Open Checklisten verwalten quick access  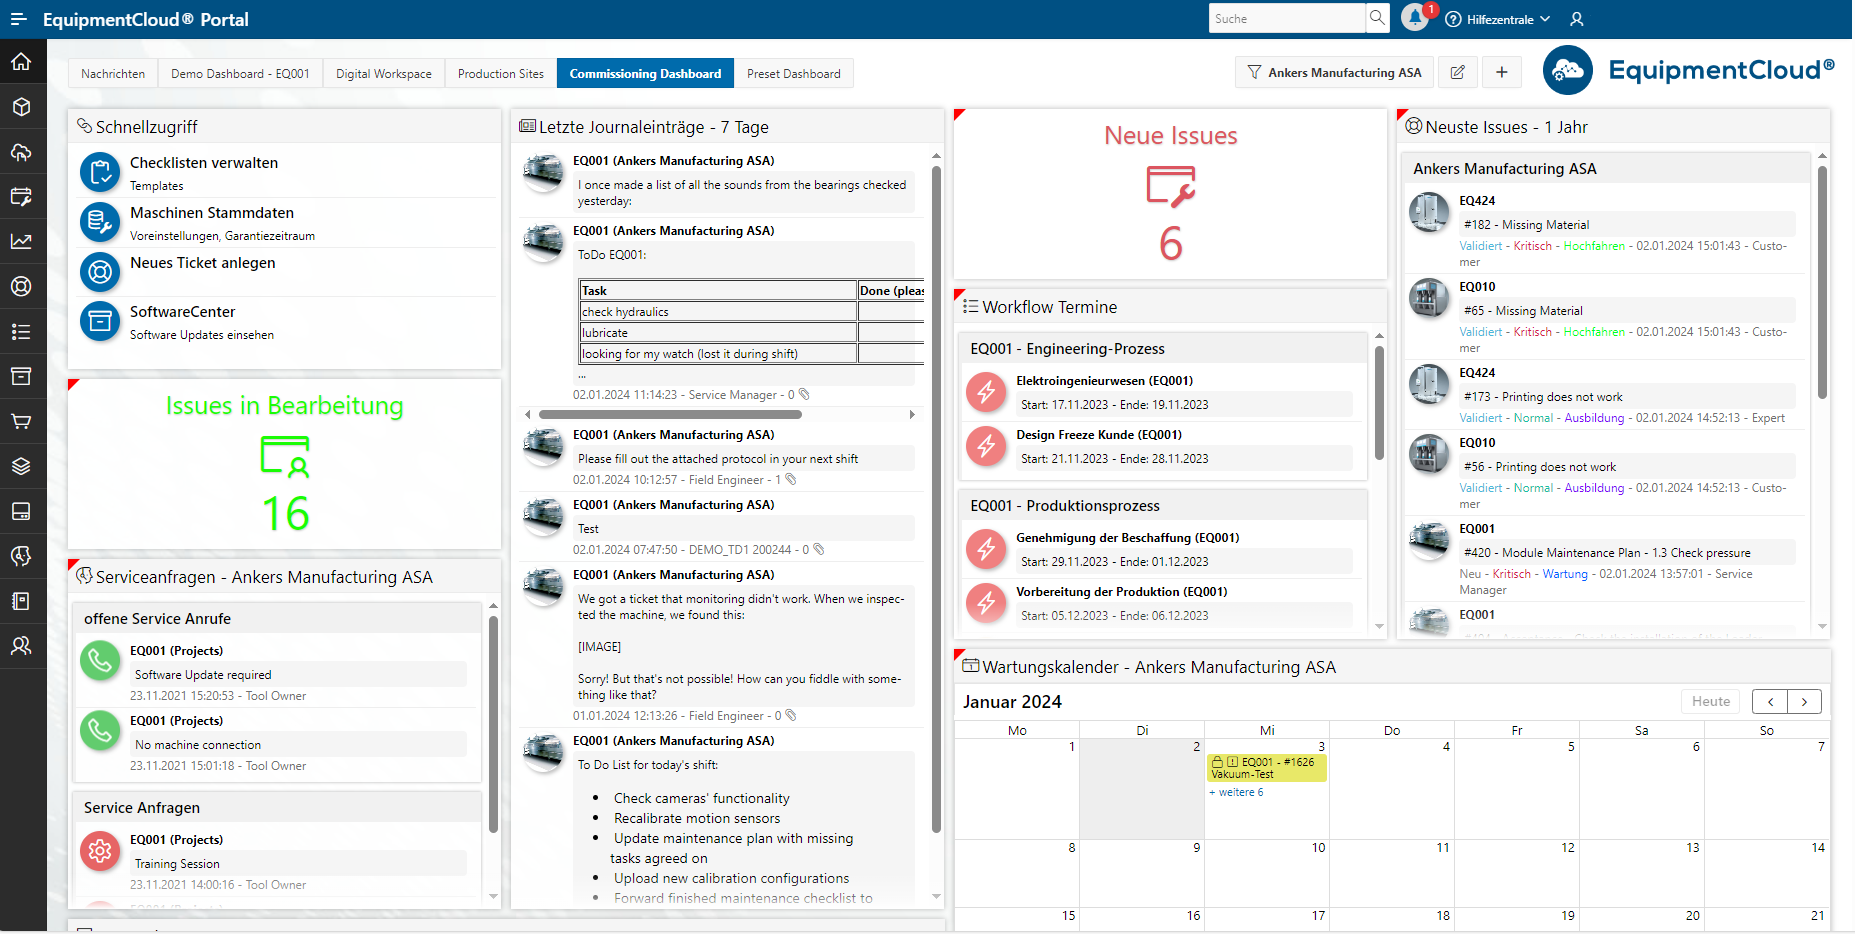click(x=204, y=163)
